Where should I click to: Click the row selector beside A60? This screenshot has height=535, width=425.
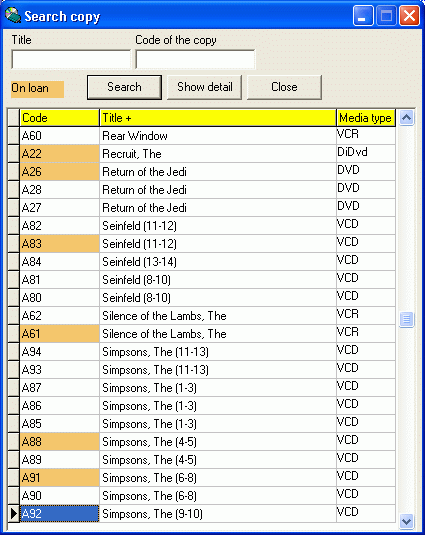13,135
